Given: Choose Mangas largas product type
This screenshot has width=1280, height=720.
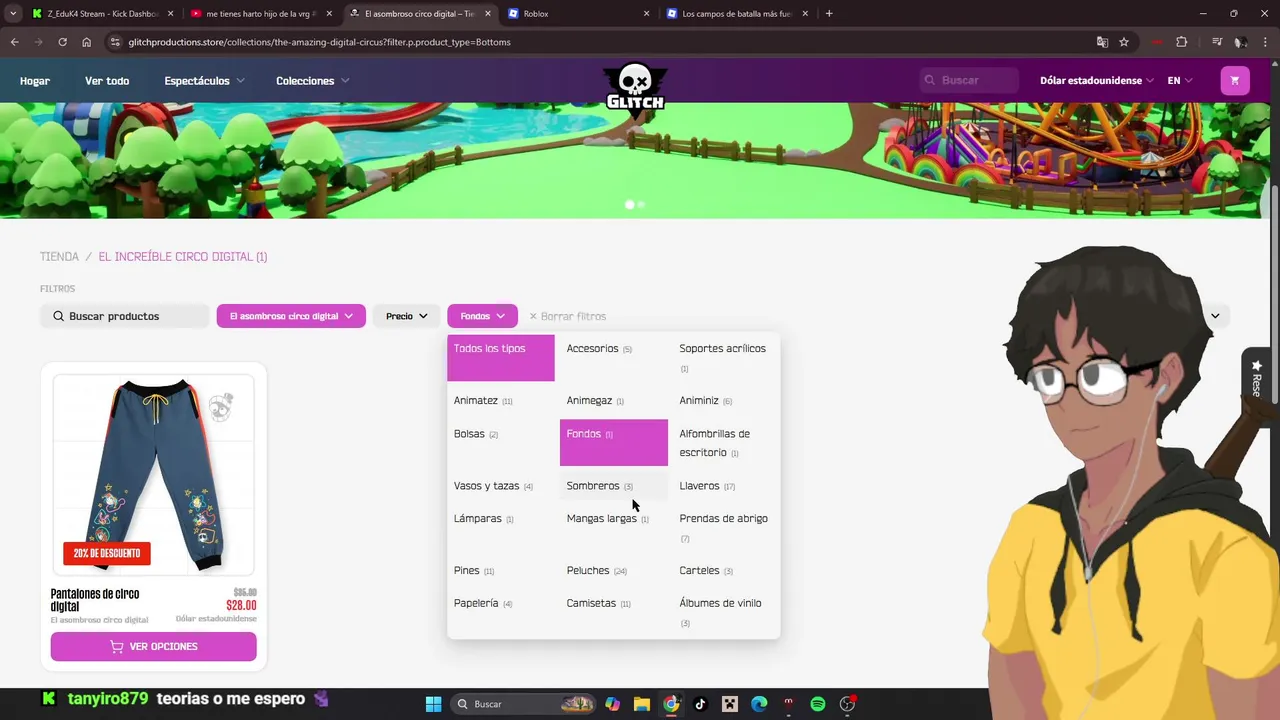Looking at the screenshot, I should click(x=607, y=519).
